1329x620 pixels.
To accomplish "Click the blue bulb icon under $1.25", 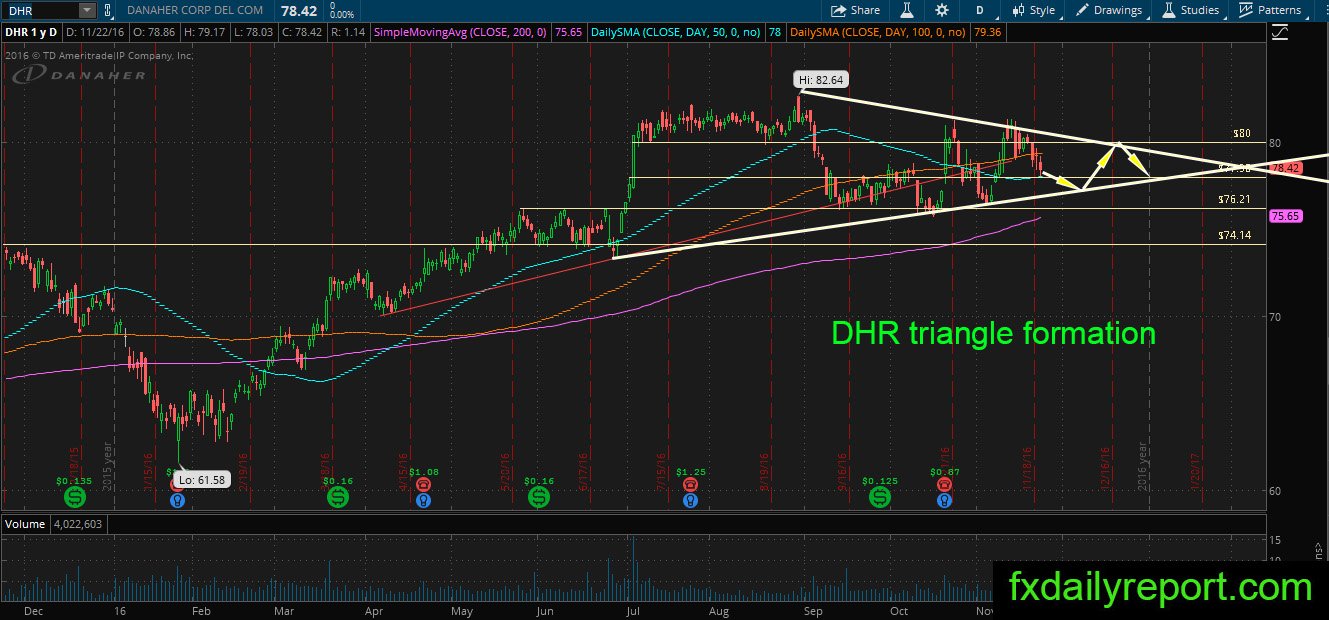I will click(690, 498).
